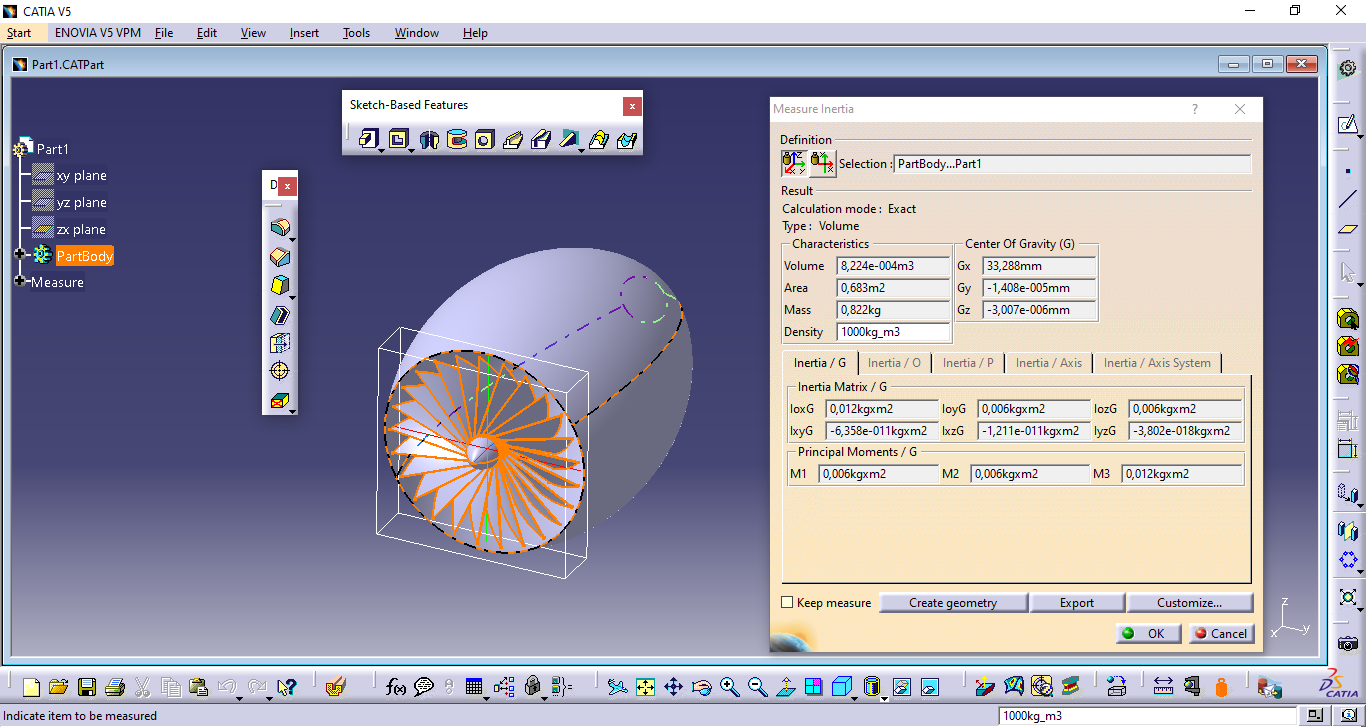This screenshot has width=1366, height=727.
Task: Click the help question mark in Measure Inertia
Action: coord(1195,109)
